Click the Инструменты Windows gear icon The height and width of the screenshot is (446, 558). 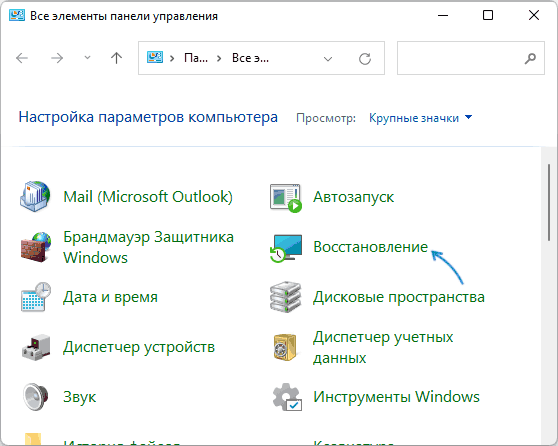(287, 397)
